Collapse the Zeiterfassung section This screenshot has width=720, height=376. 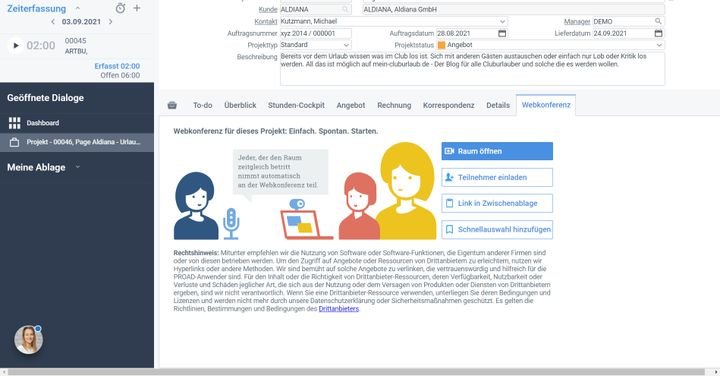click(78, 8)
